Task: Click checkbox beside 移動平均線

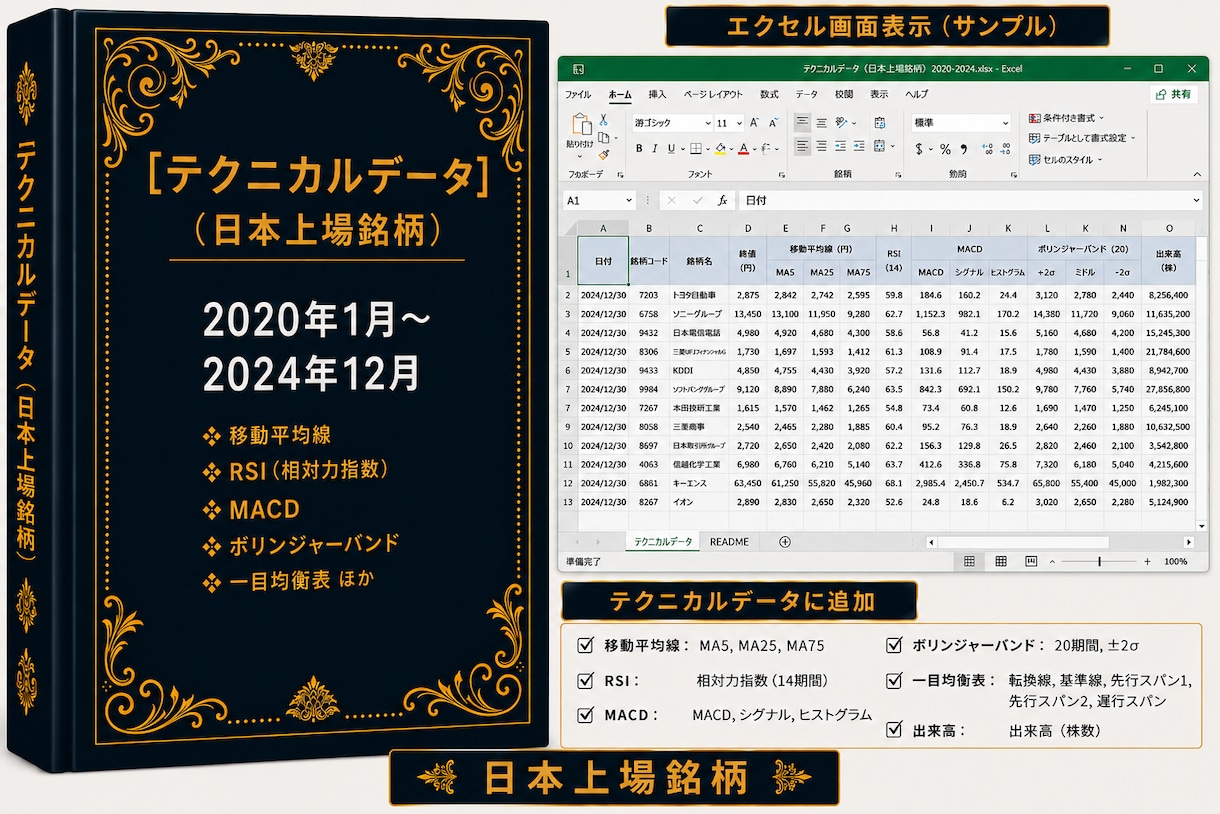Action: click(585, 645)
